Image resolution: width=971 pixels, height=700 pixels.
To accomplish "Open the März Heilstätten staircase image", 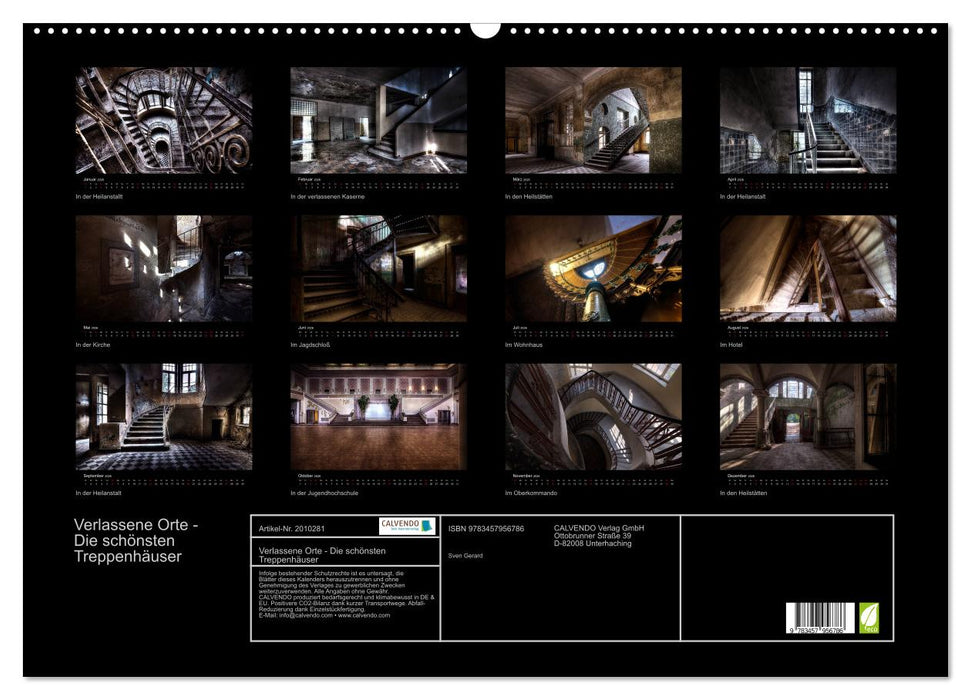I will [x=593, y=120].
